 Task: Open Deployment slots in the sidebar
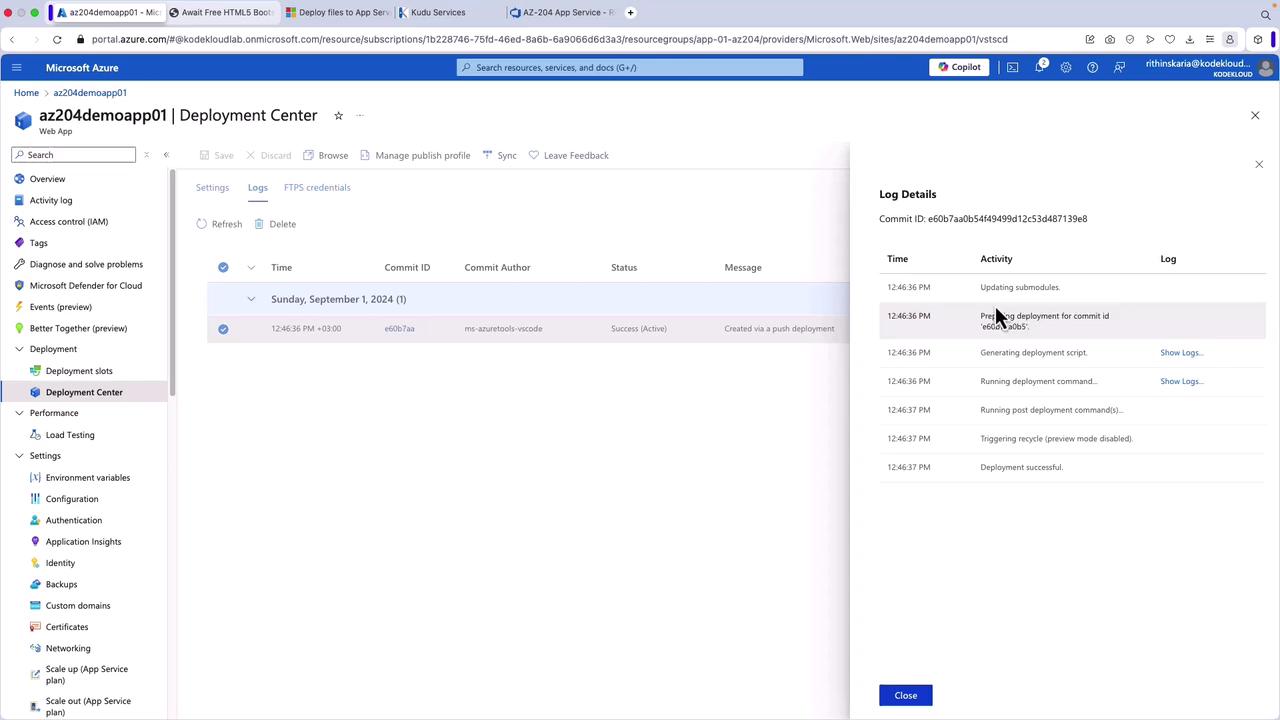[x=79, y=371]
